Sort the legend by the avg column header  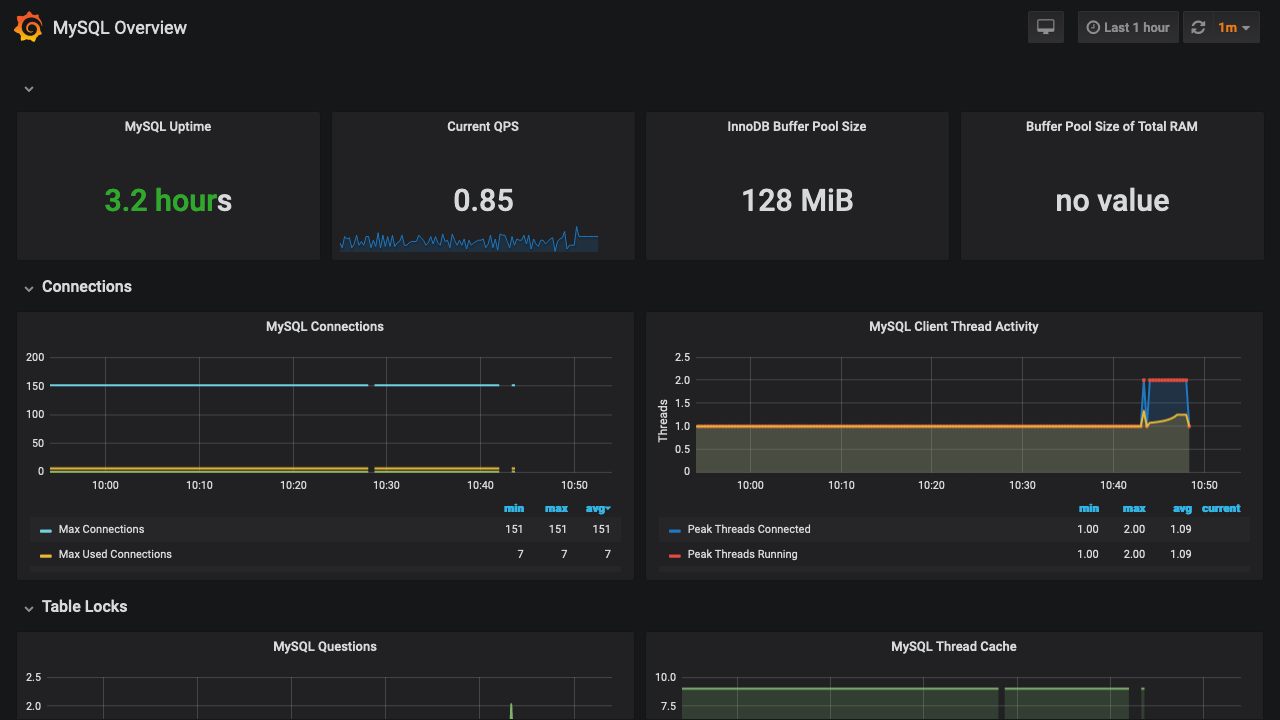596,508
